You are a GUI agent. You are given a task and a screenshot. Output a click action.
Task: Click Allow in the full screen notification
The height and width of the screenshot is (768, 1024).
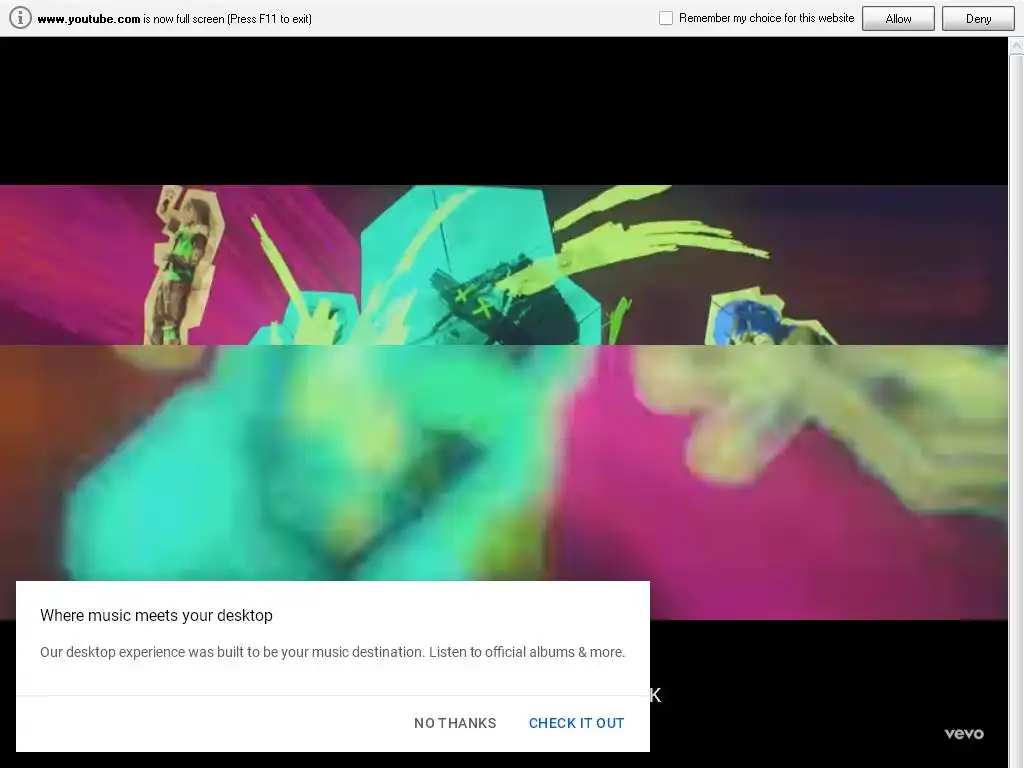pyautogui.click(x=898, y=19)
